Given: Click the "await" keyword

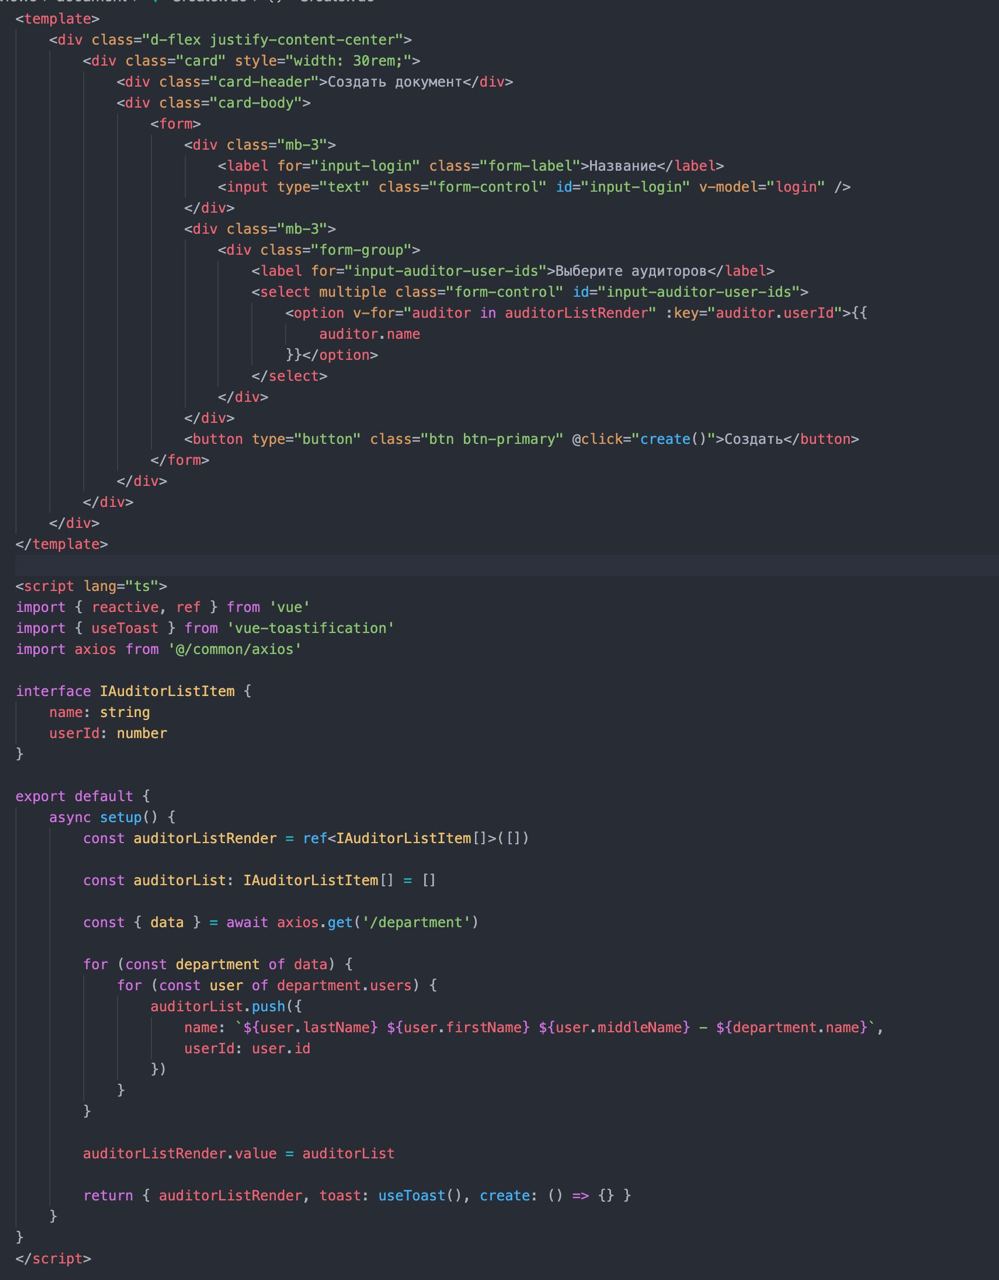Looking at the screenshot, I should (247, 922).
